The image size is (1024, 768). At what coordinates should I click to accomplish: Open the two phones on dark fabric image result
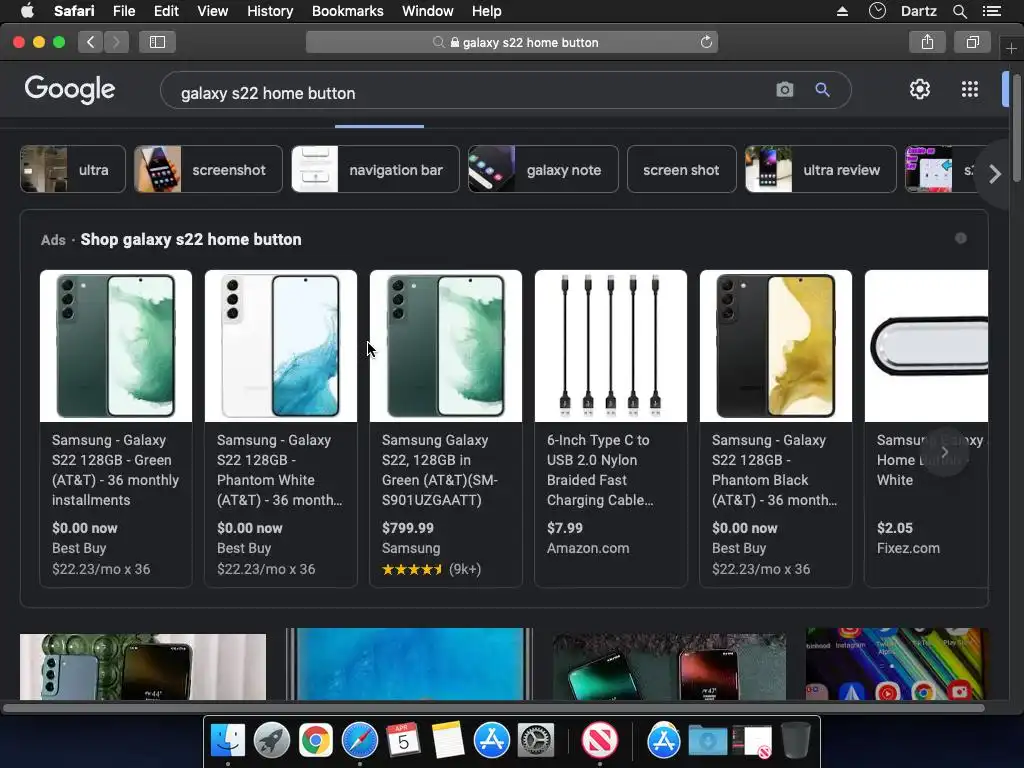(x=669, y=667)
